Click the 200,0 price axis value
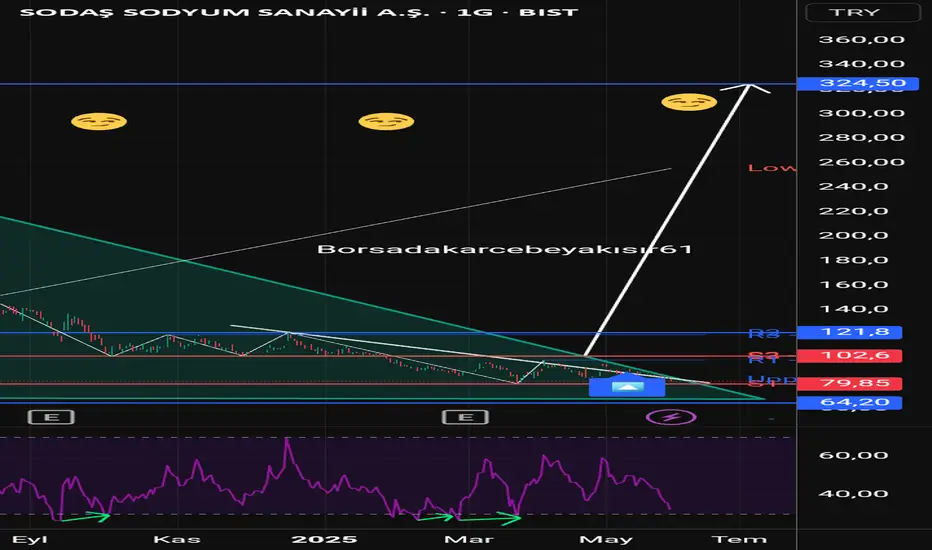The width and height of the screenshot is (932, 550). pos(854,235)
